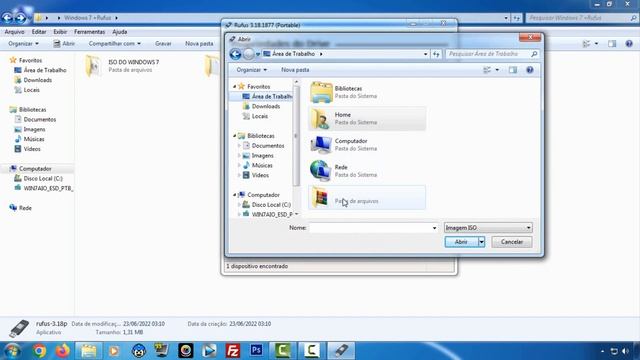Collapse the Favoritos group in Abrir dialog
Image resolution: width=640 pixels, height=360 pixels.
[x=234, y=87]
